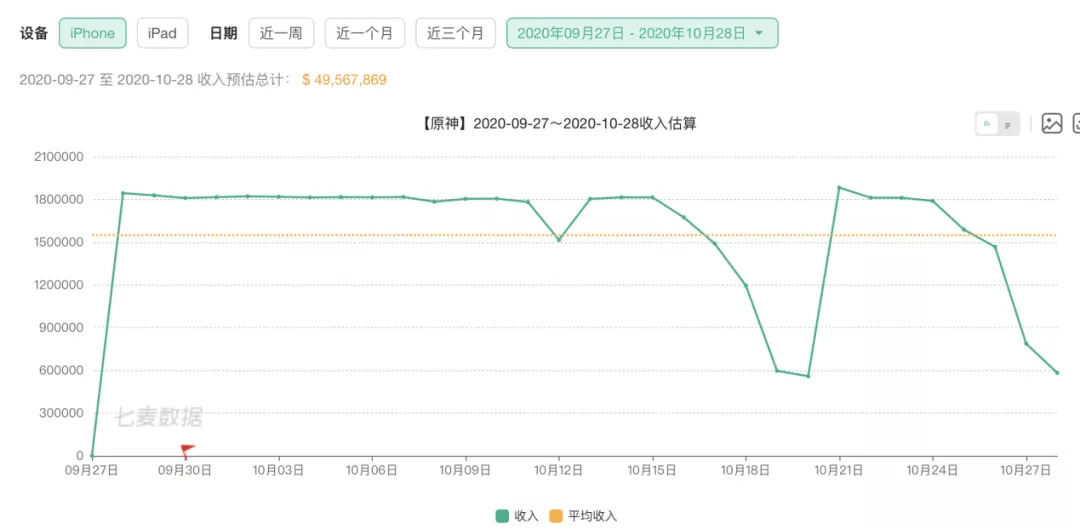
Task: Switch to chart view icon
Action: [x=987, y=124]
